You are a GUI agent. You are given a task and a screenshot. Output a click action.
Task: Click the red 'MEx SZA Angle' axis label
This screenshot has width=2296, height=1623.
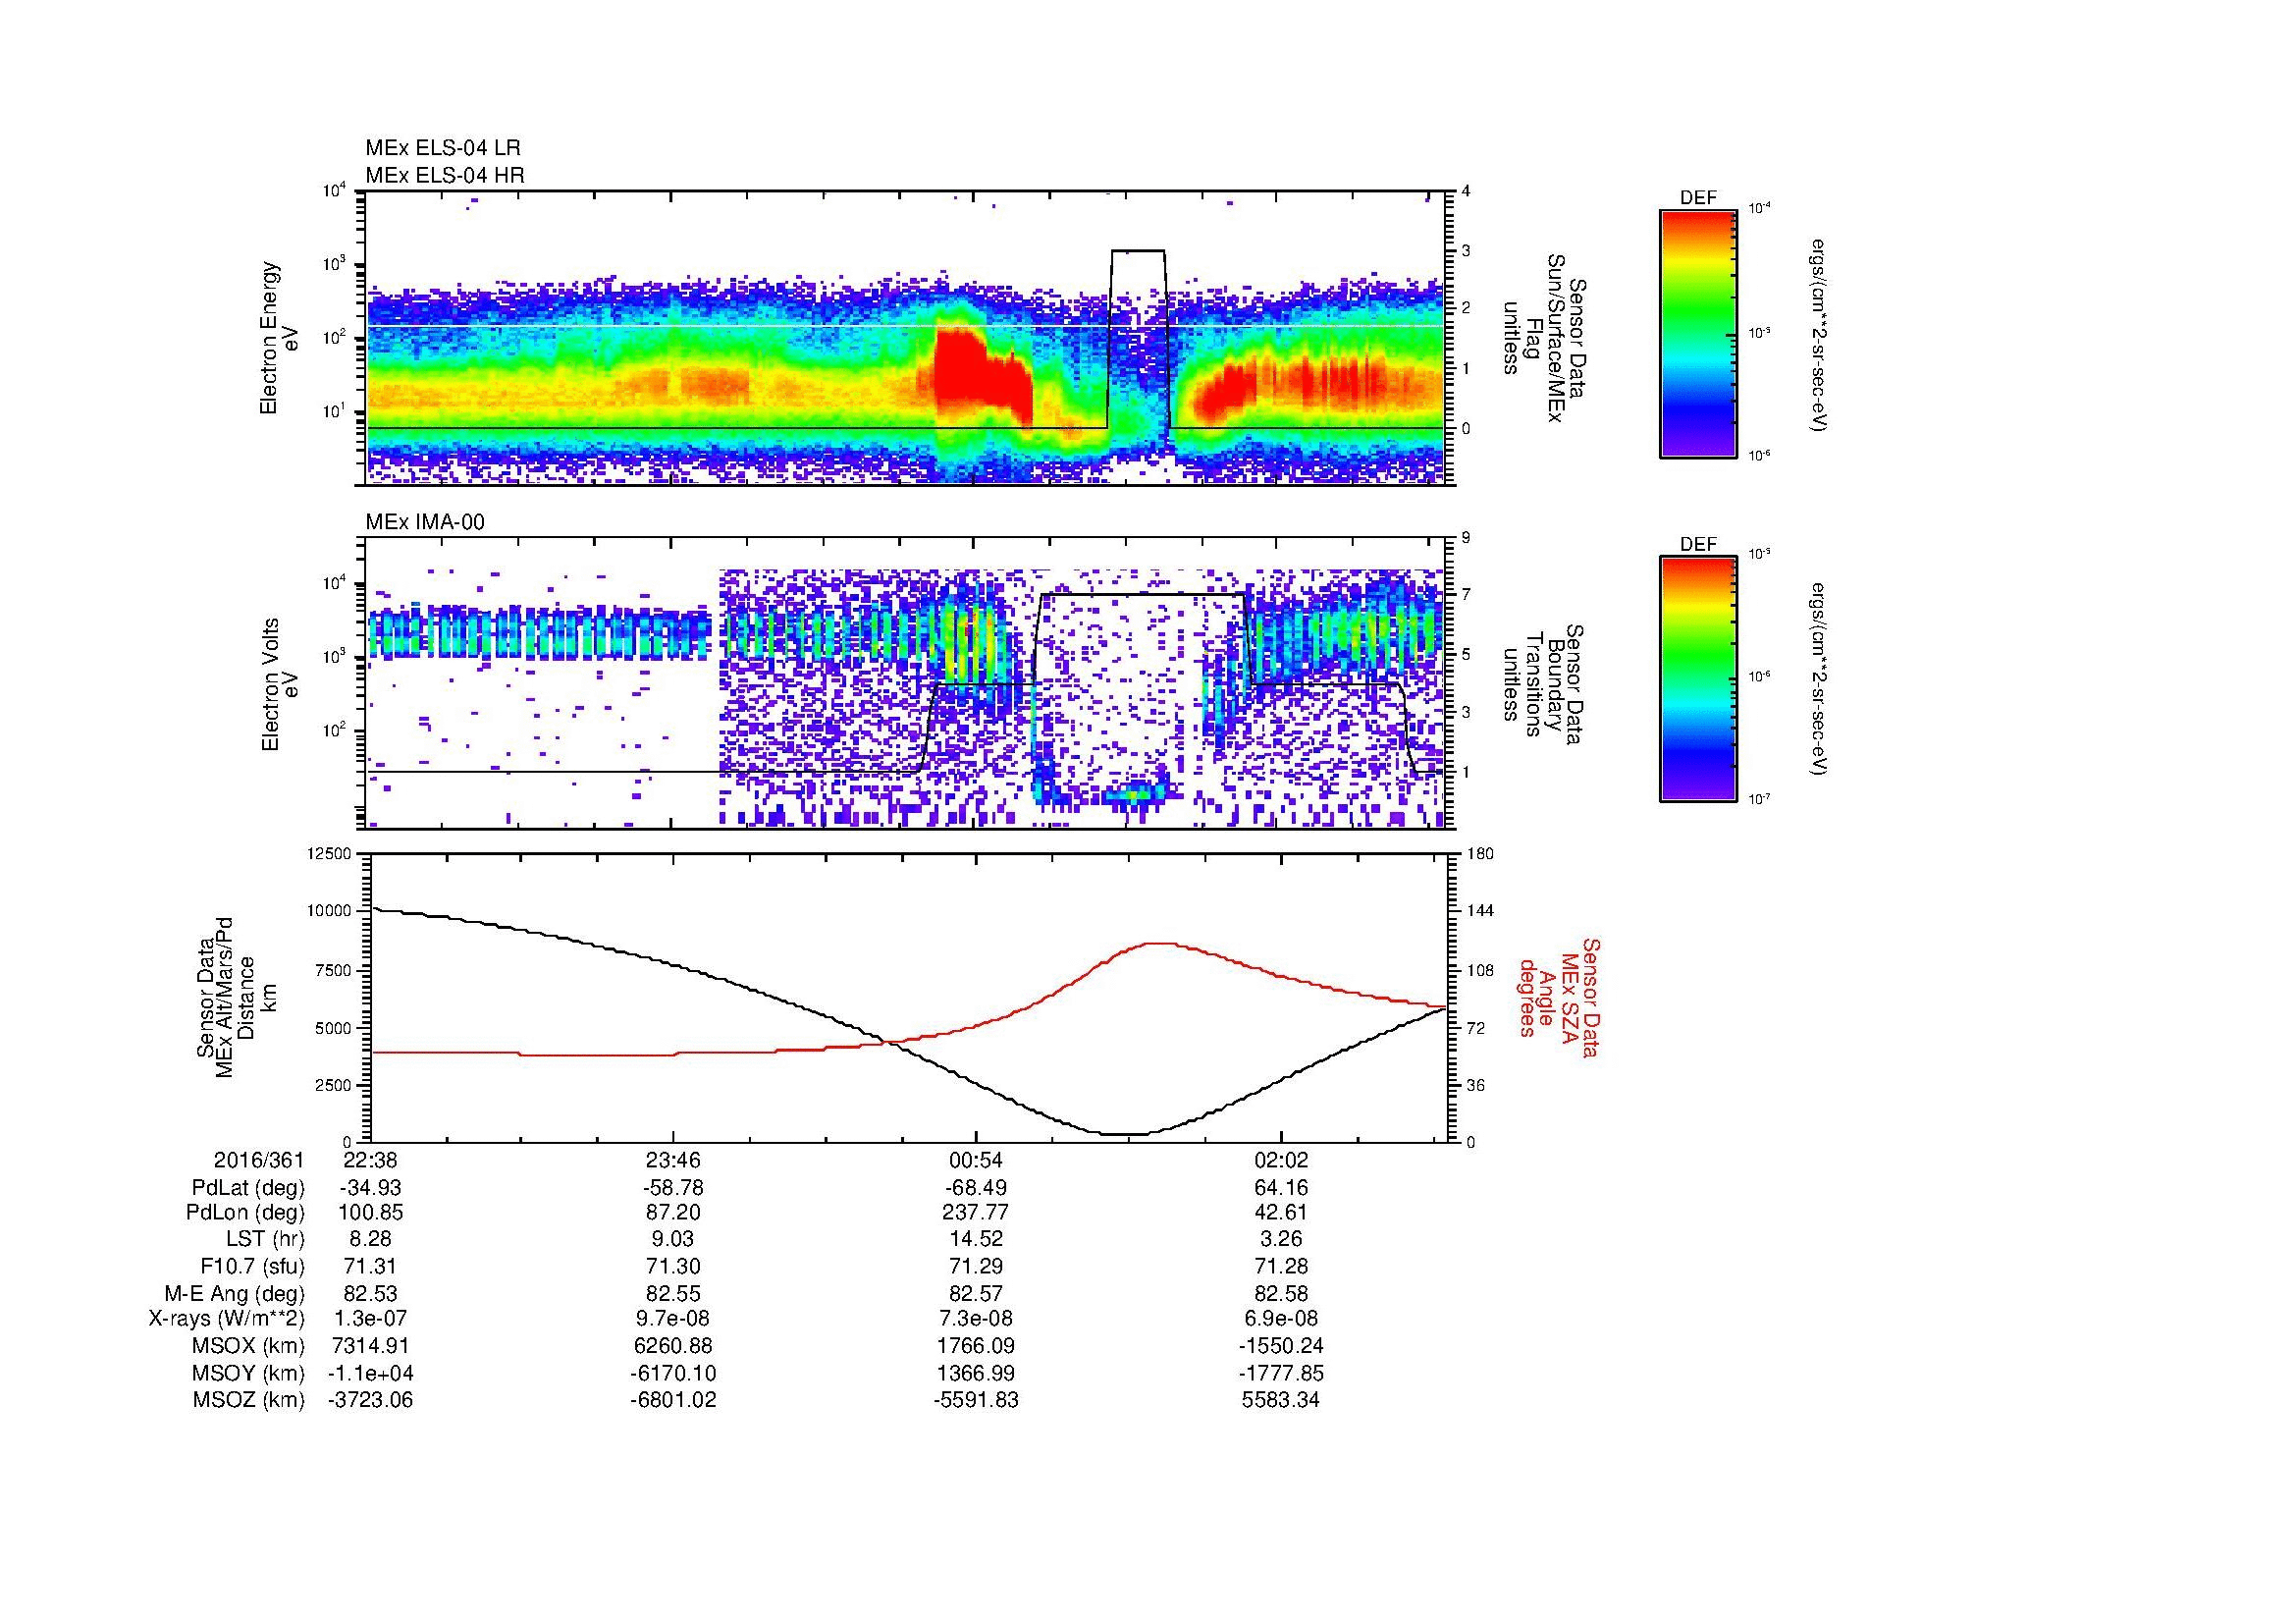coord(1558,997)
